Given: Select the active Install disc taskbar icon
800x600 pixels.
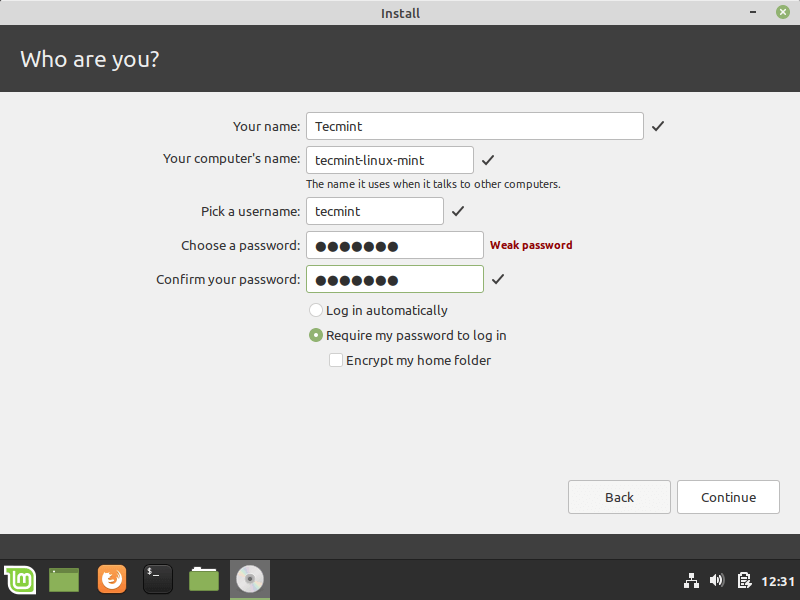Looking at the screenshot, I should pyautogui.click(x=249, y=579).
